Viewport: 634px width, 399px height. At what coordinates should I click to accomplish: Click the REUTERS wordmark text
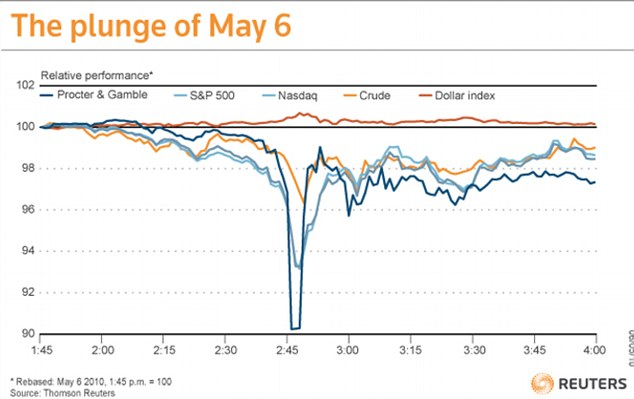592,384
